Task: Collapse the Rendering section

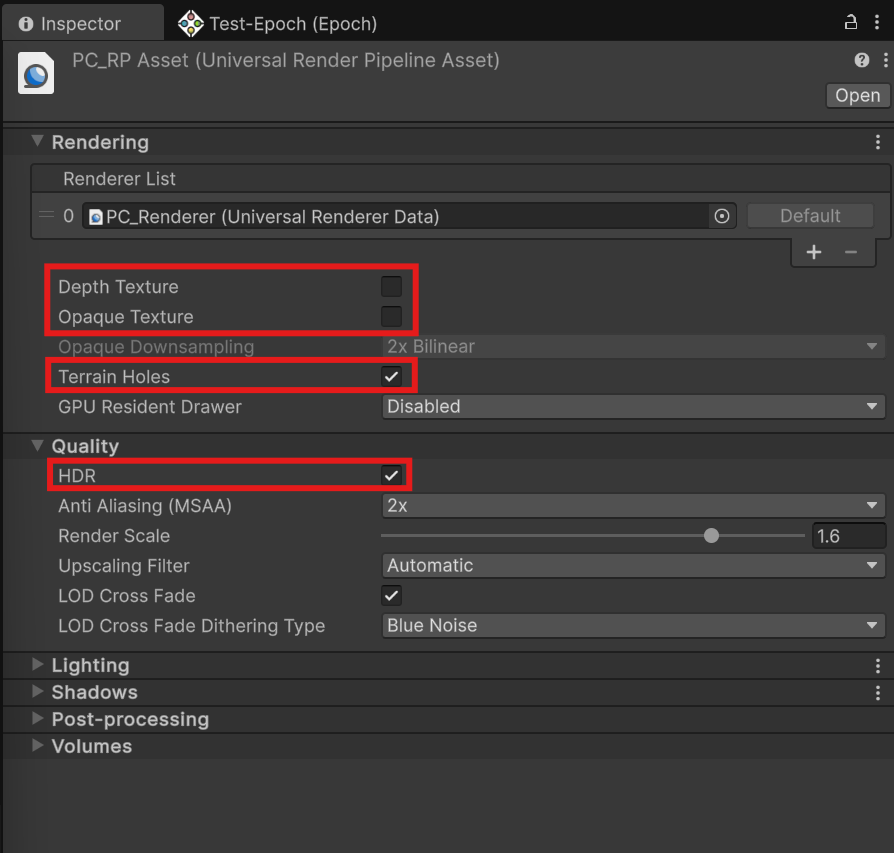Action: pos(38,141)
